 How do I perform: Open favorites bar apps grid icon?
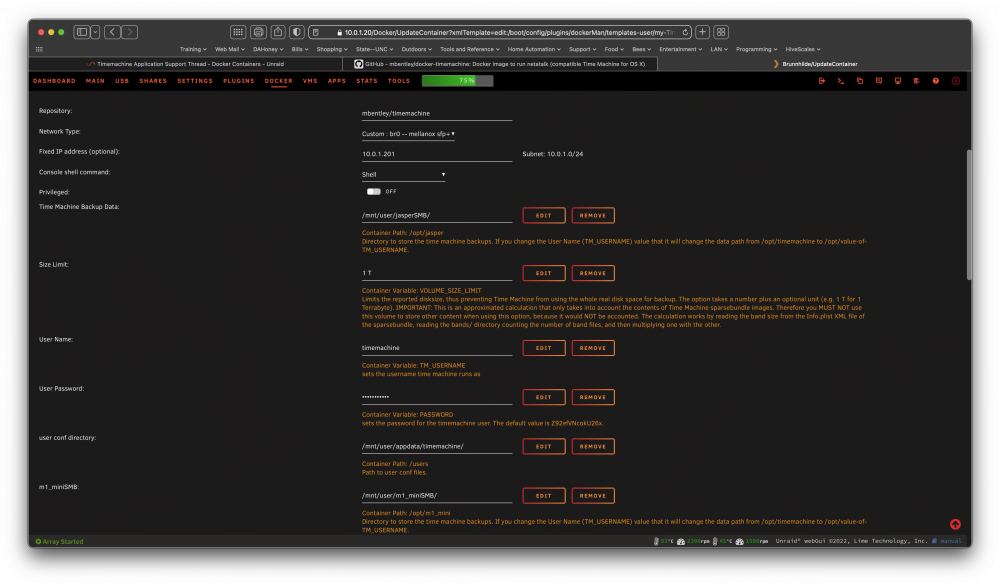coord(40,49)
